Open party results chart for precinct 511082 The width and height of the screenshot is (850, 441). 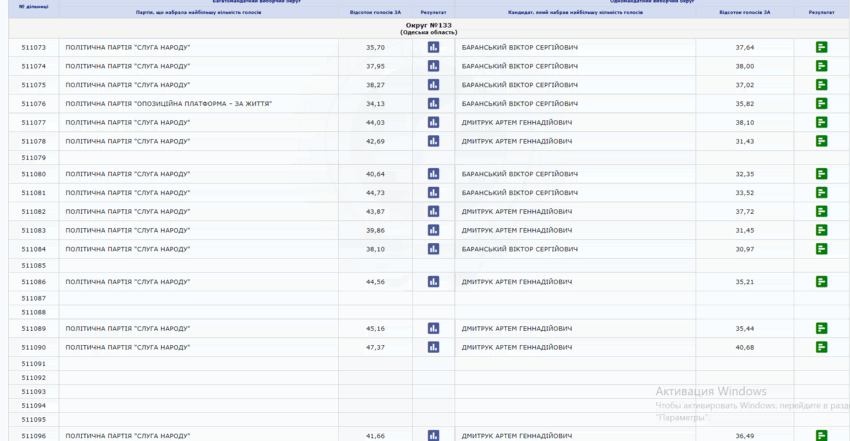433,211
